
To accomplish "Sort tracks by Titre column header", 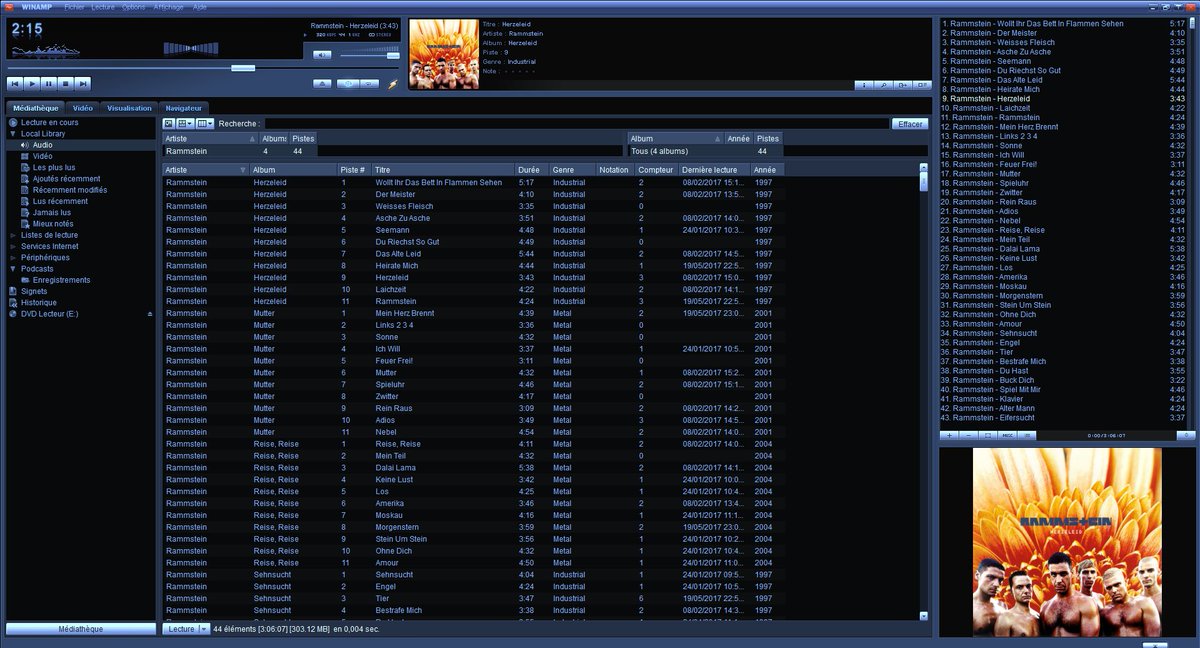I will 443,170.
